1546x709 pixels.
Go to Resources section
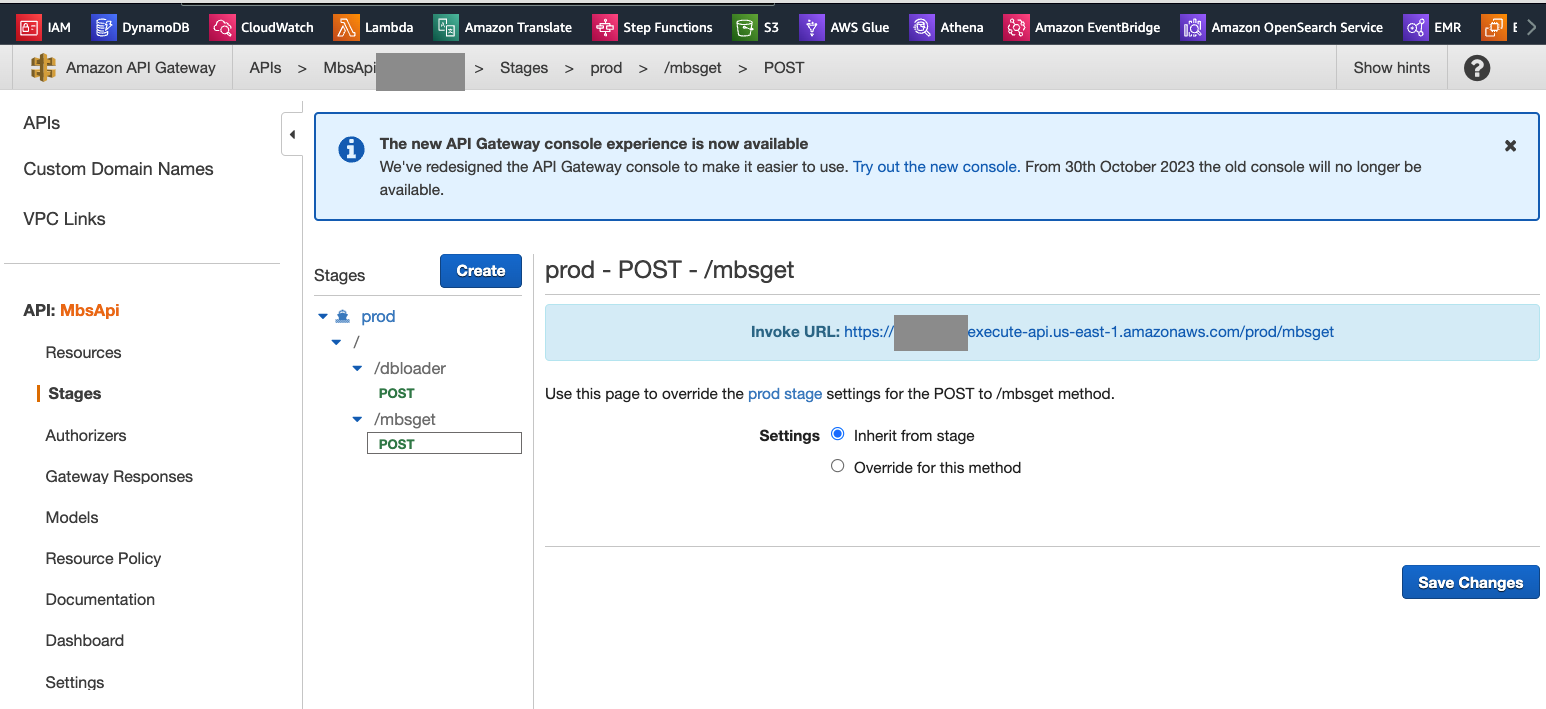(x=83, y=352)
